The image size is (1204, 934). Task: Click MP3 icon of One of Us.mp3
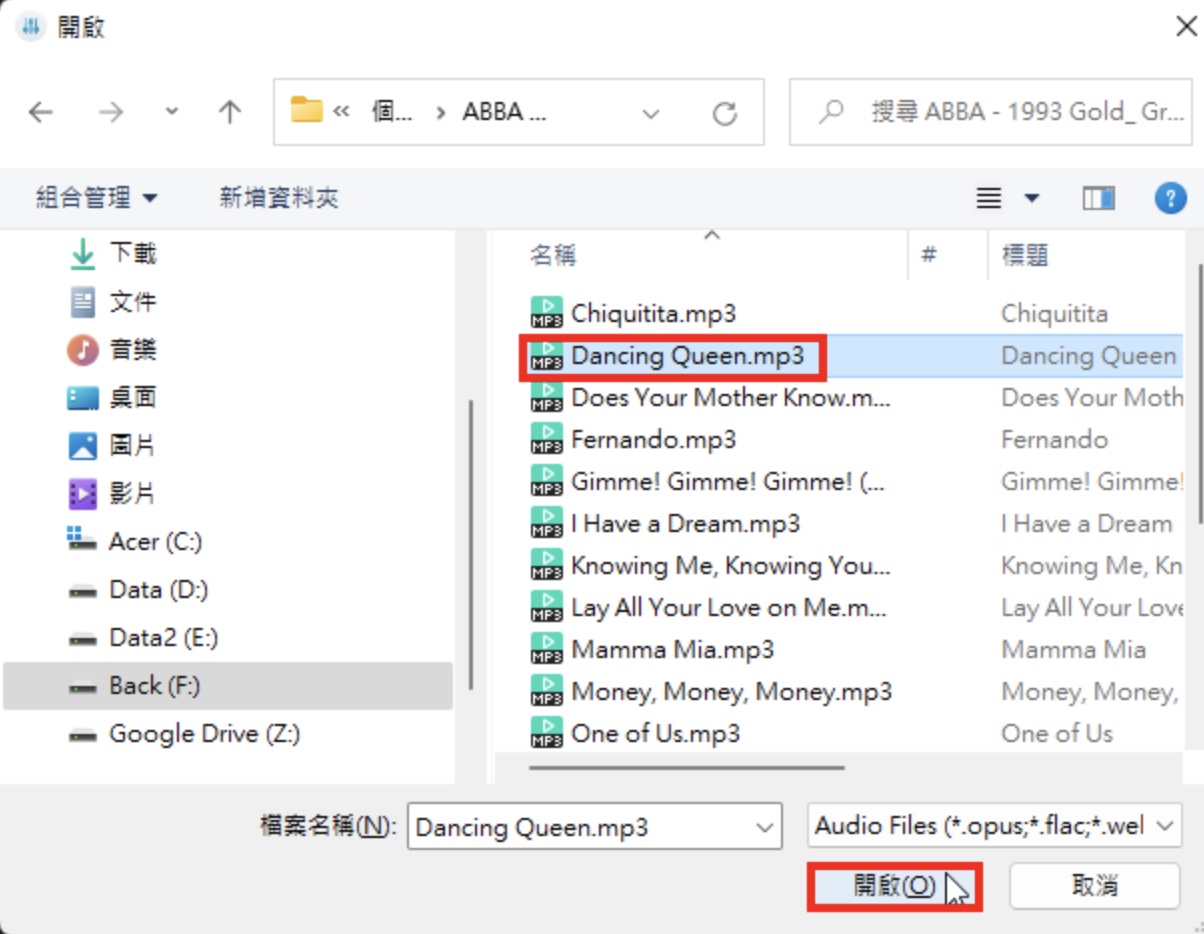pos(546,734)
